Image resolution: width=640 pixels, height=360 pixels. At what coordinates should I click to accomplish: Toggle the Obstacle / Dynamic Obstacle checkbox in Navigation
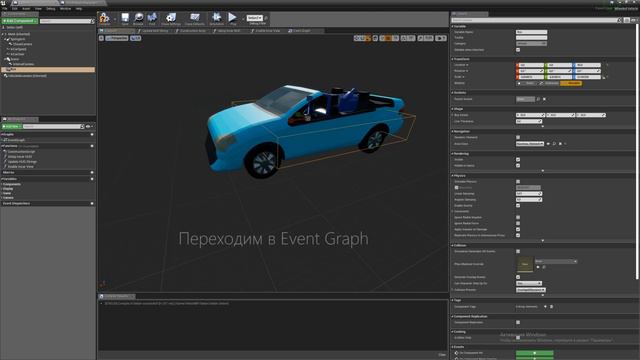pyautogui.click(x=518, y=138)
